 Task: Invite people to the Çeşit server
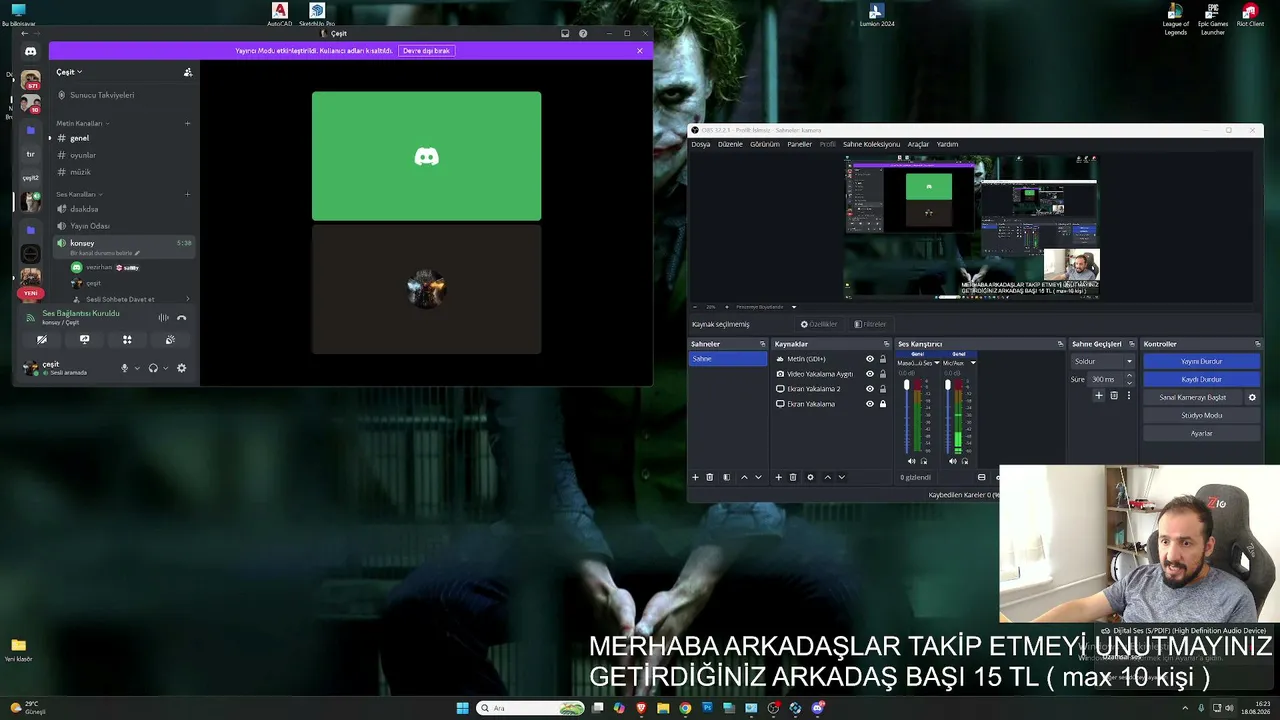click(187, 72)
